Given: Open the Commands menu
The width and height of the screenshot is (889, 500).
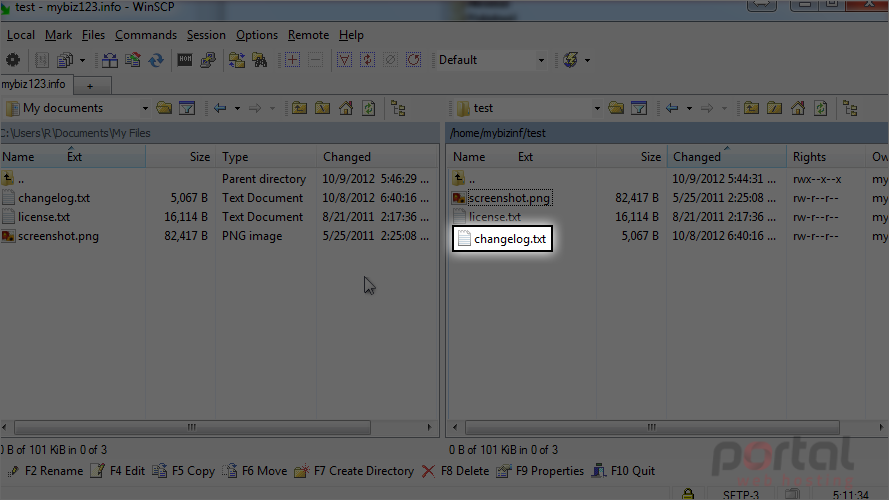Looking at the screenshot, I should [146, 35].
